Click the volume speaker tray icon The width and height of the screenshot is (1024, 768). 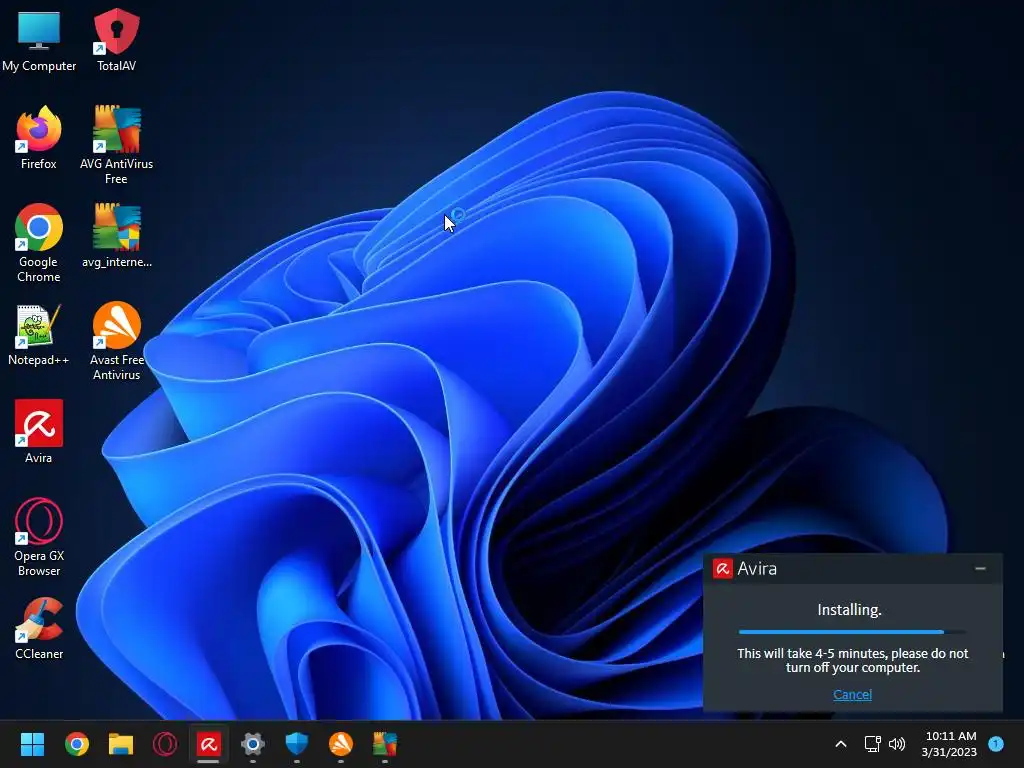[897, 744]
